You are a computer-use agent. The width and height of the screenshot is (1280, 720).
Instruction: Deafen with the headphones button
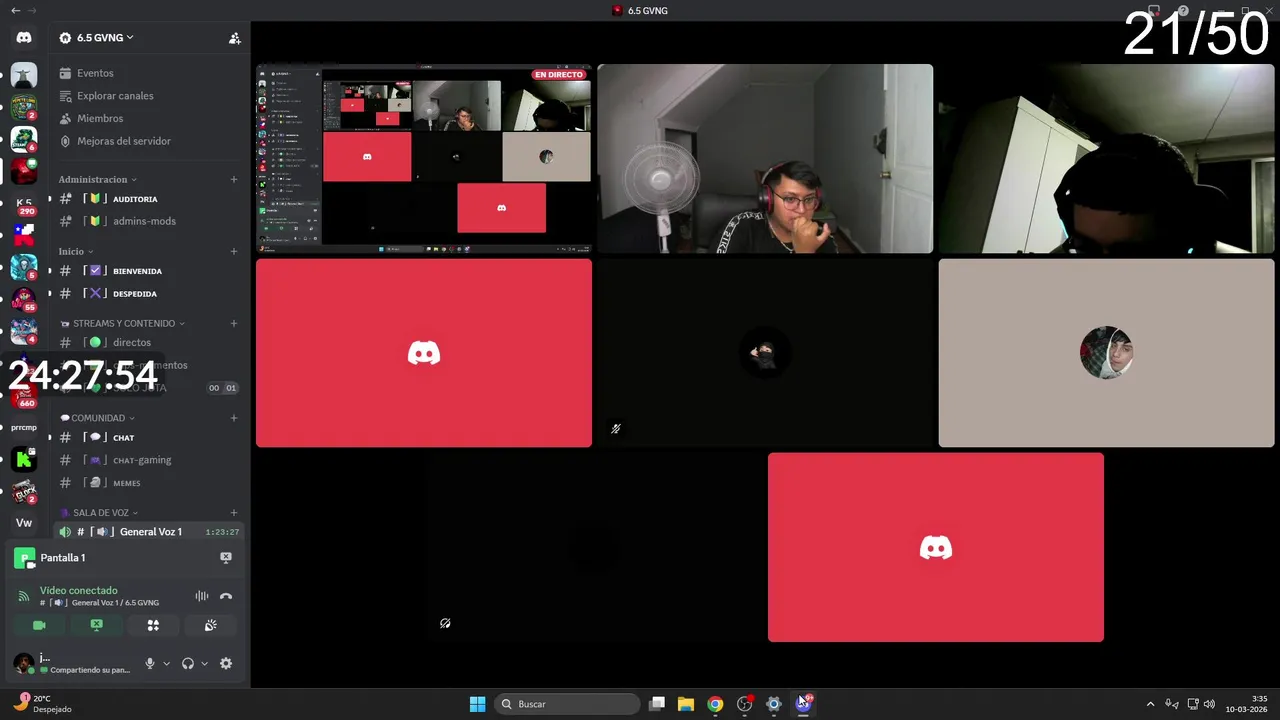(x=188, y=663)
